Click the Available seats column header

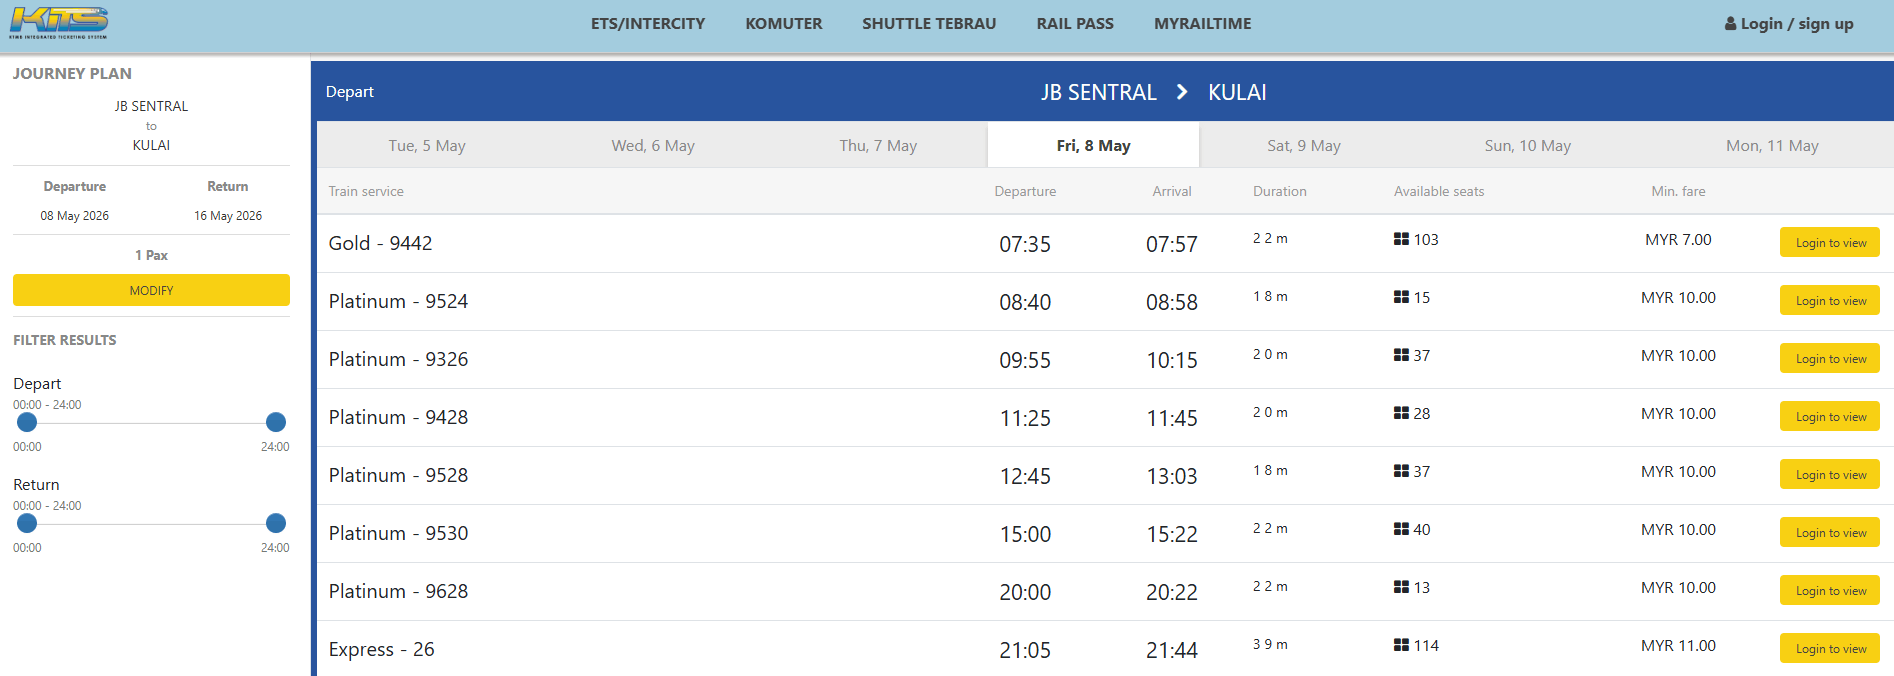(1439, 191)
